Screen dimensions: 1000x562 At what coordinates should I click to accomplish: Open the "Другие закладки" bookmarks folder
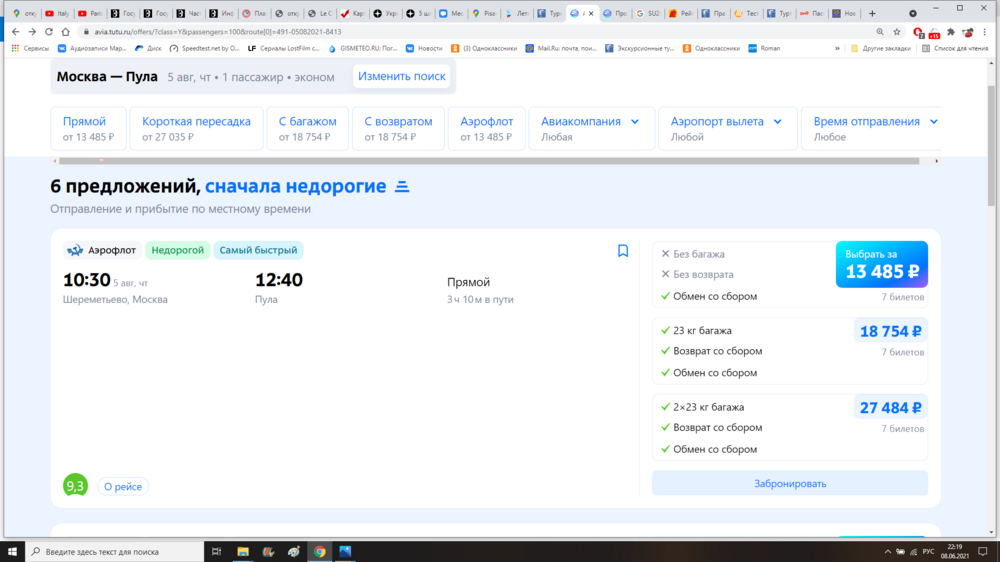click(881, 48)
